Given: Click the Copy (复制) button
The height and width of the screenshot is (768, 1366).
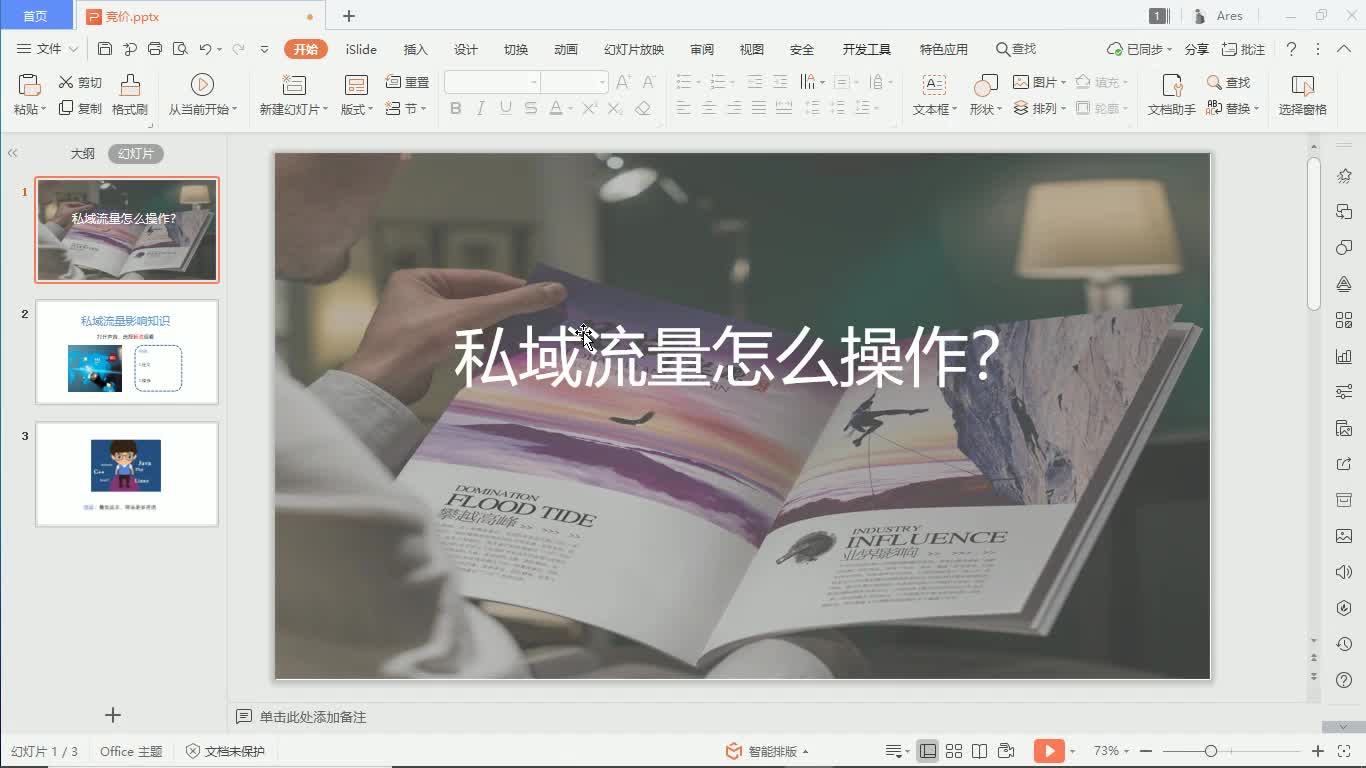Looking at the screenshot, I should pyautogui.click(x=81, y=108).
